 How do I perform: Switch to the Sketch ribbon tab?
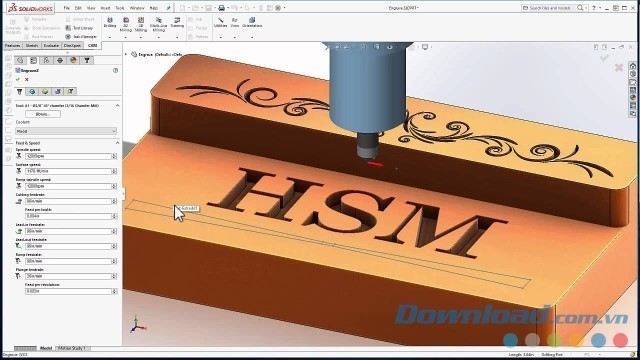[x=31, y=46]
